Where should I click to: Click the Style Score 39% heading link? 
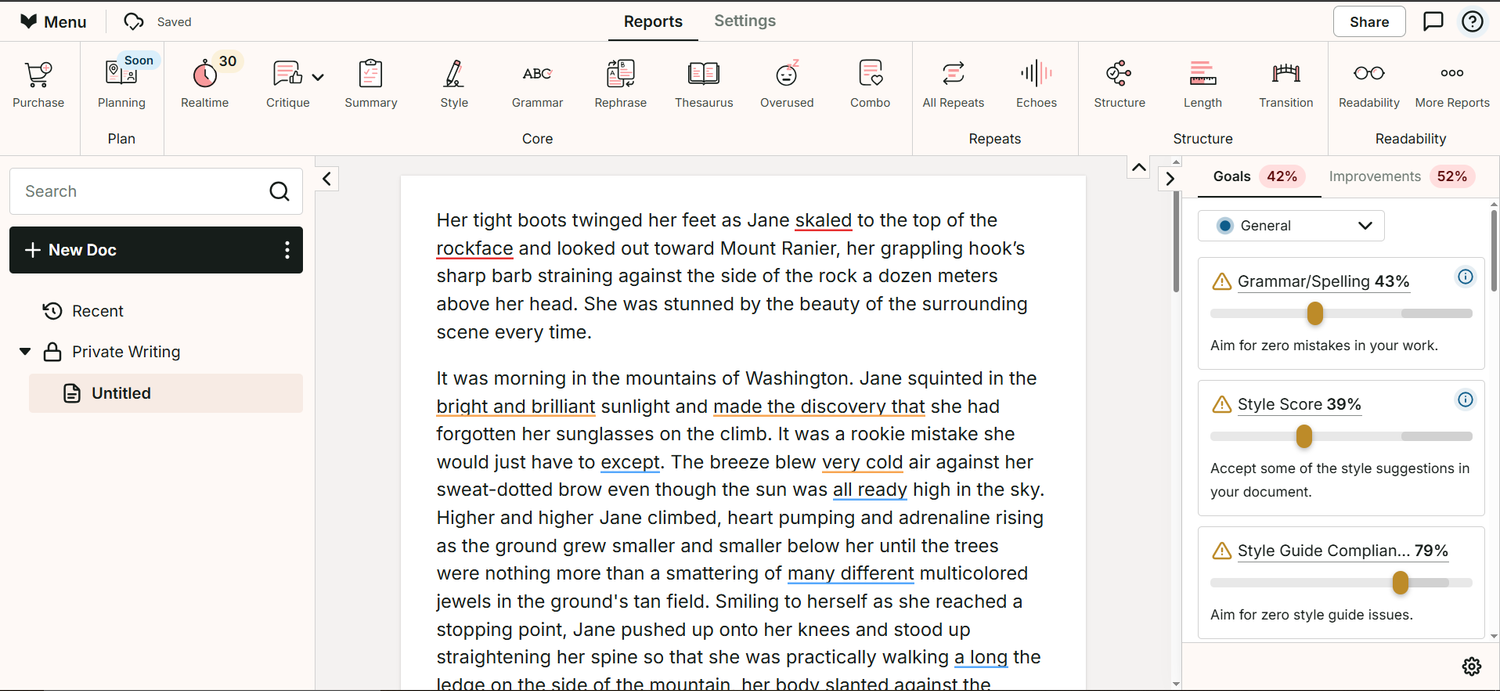[x=1299, y=405]
